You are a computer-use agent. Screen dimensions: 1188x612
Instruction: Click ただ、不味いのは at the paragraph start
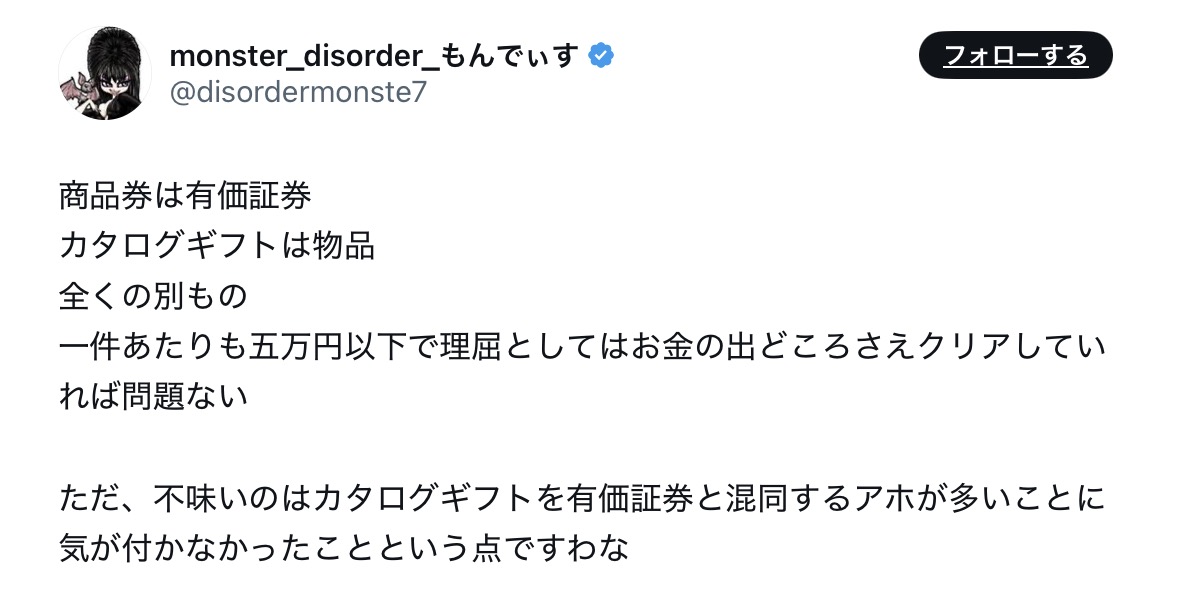[185, 498]
